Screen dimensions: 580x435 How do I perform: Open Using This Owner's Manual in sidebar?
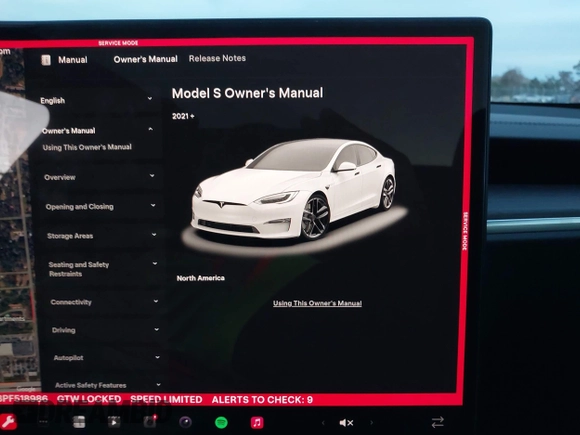pos(87,147)
